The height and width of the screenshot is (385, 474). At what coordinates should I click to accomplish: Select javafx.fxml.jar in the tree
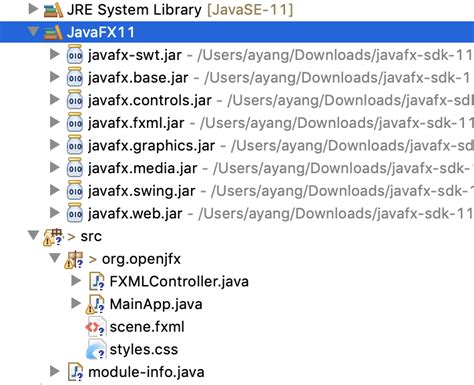tap(136, 123)
